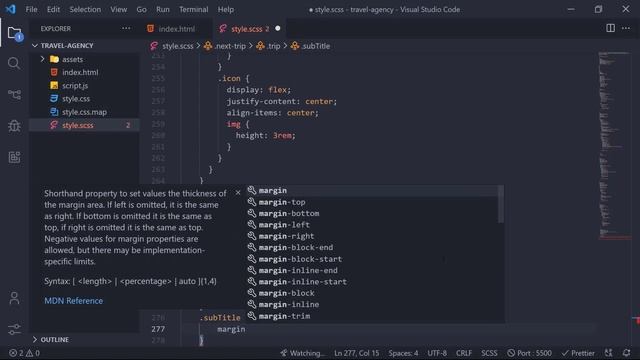Close the suggestion documentation panel

click(x=238, y=193)
